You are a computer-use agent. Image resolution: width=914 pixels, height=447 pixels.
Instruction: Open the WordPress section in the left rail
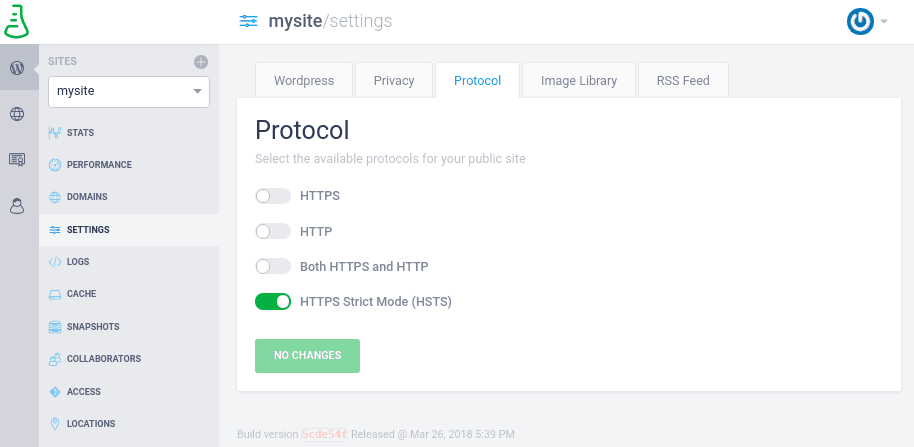(17, 68)
